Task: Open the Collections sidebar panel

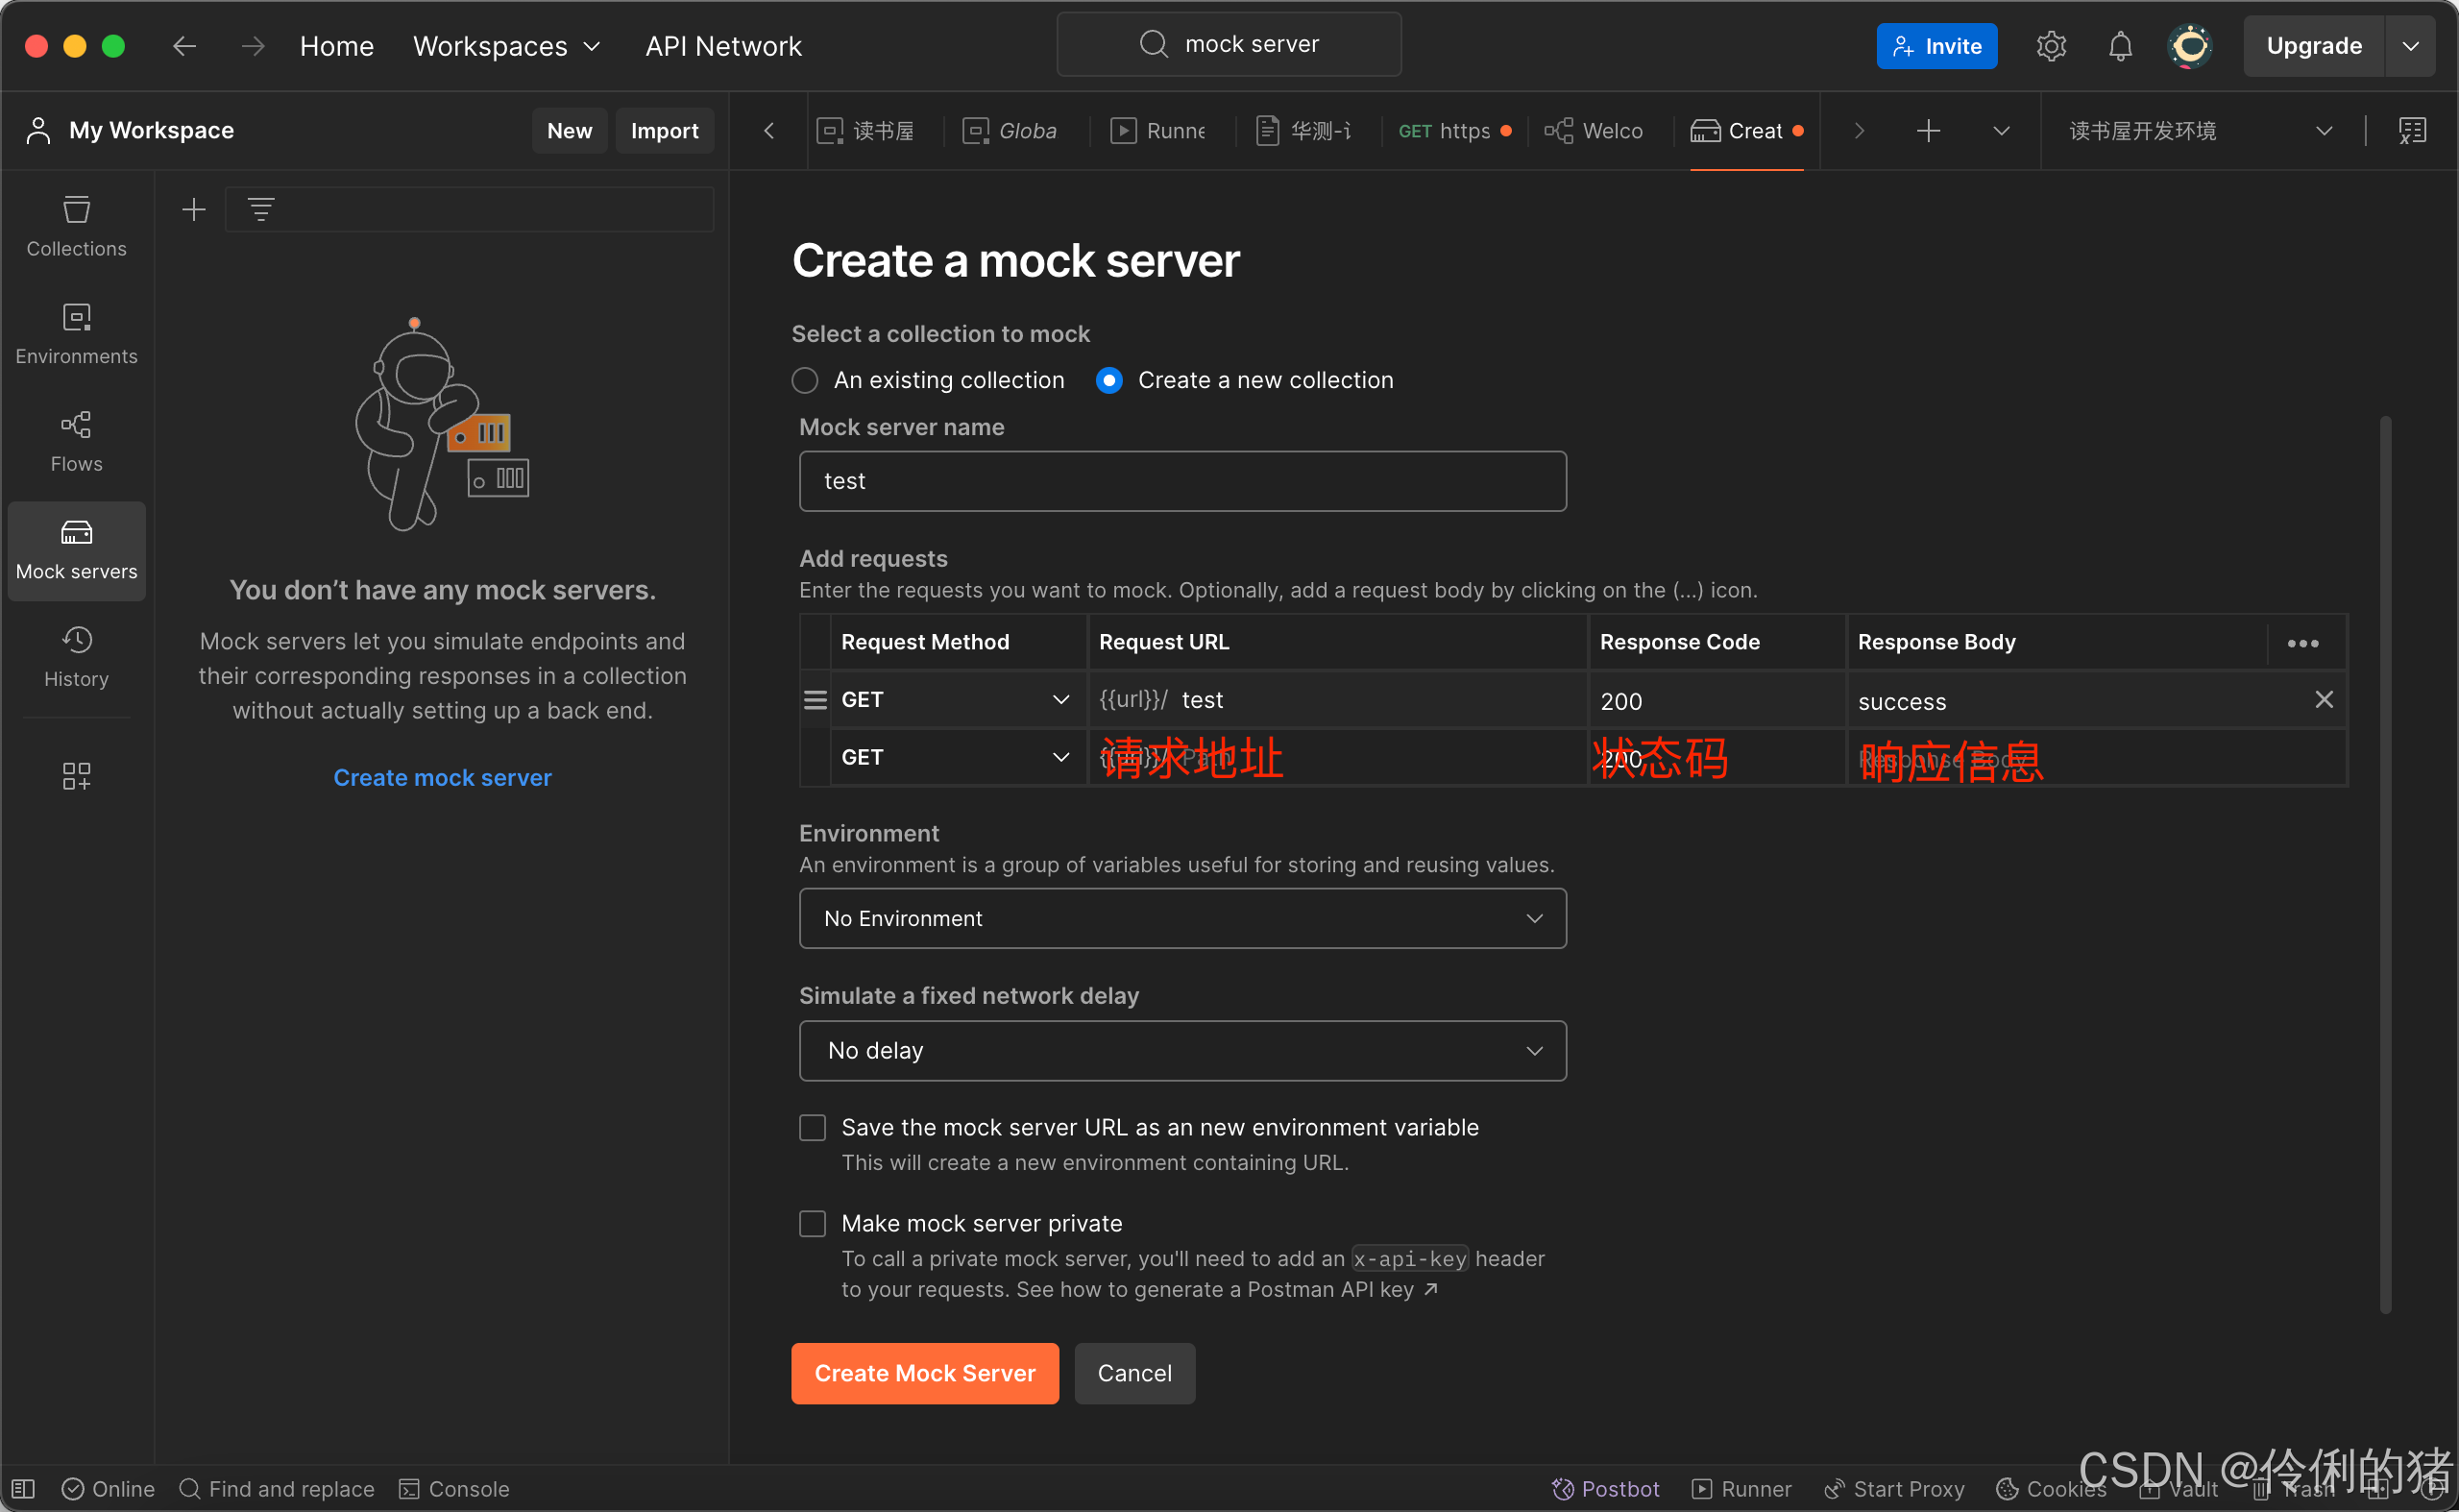Action: [76, 226]
